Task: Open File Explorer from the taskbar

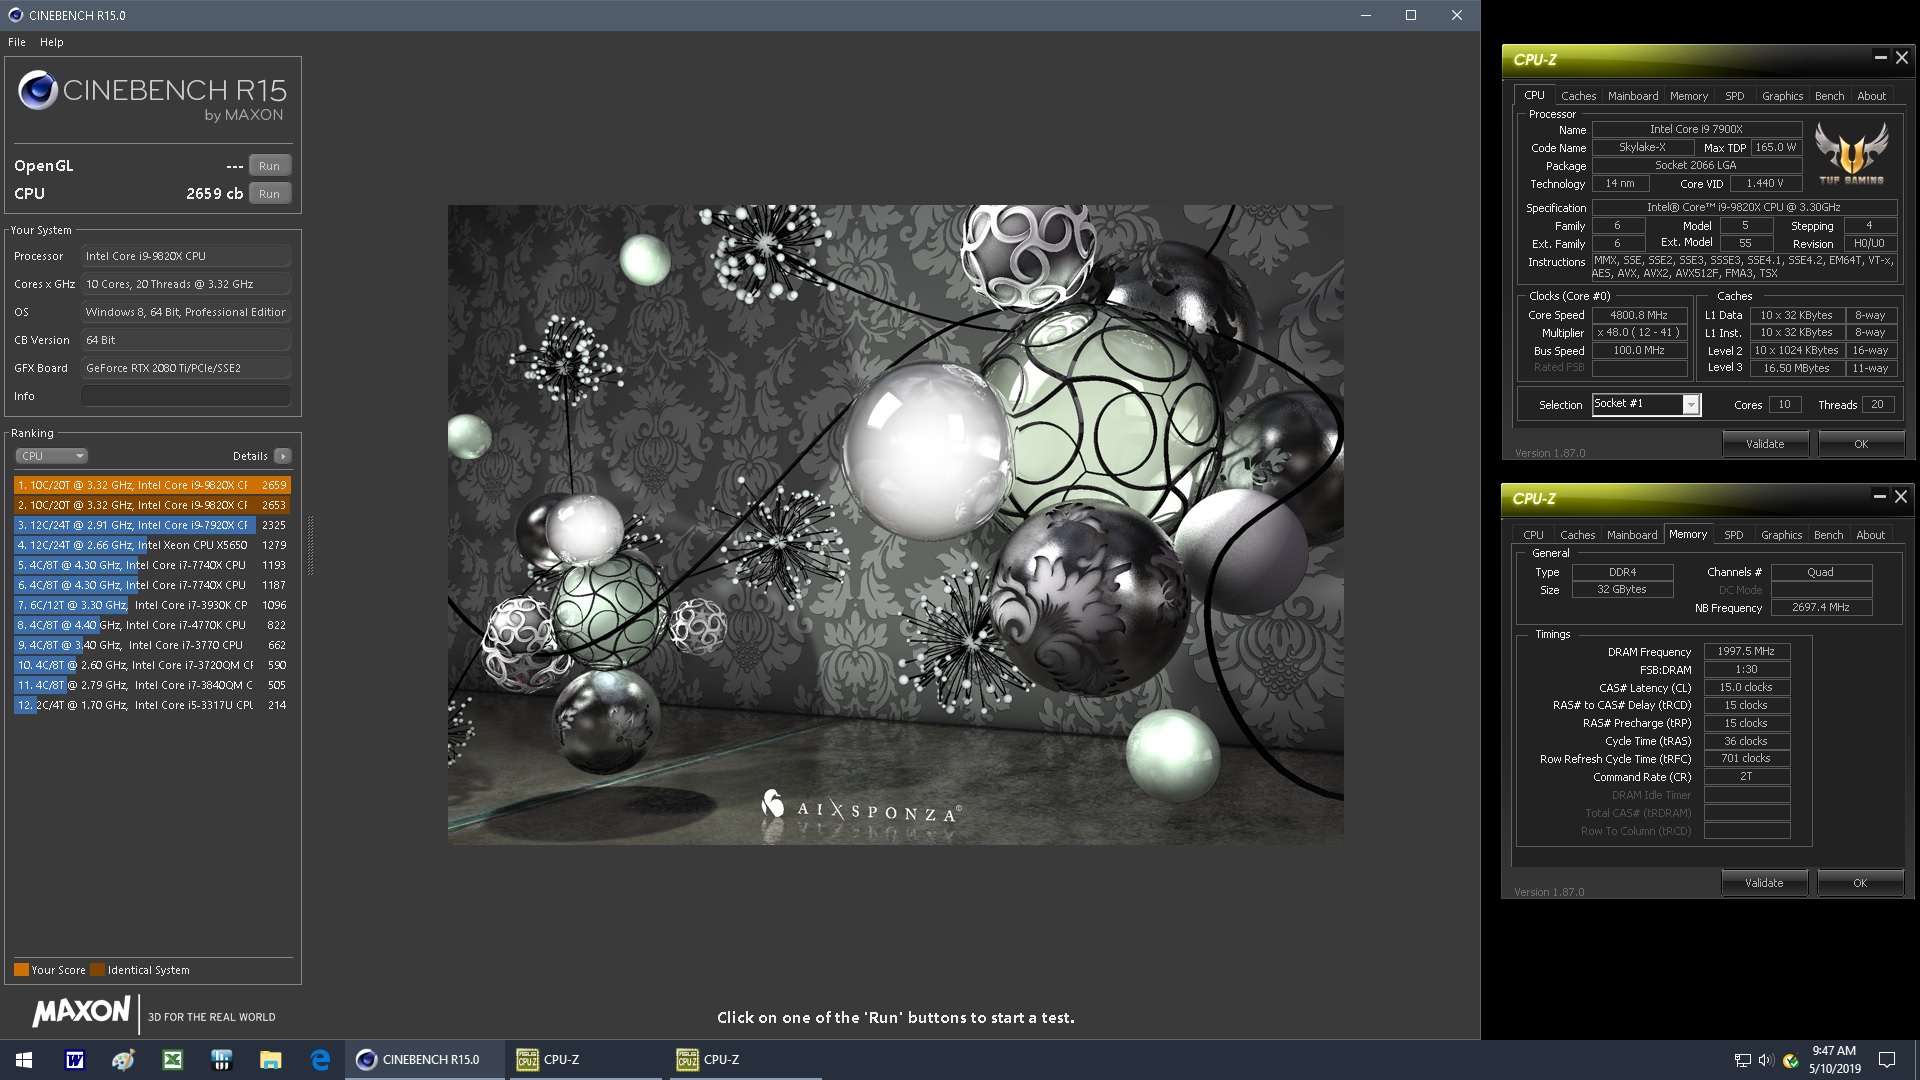Action: [x=270, y=1060]
